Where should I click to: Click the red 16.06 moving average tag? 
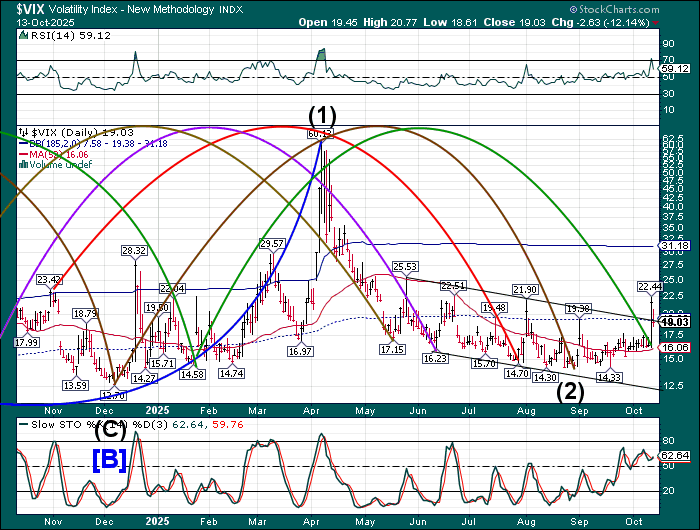677,347
